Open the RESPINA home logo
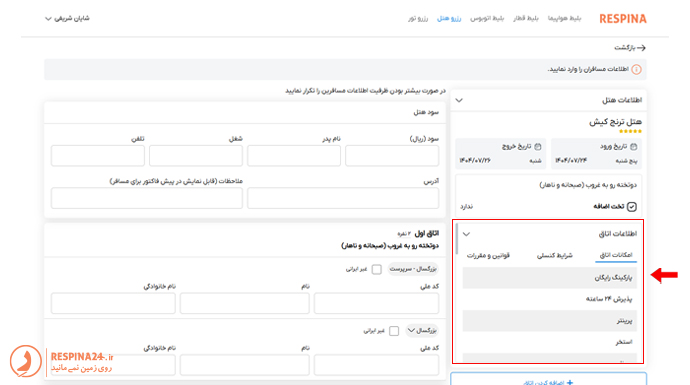This screenshot has height=385, width=690. [623, 18]
